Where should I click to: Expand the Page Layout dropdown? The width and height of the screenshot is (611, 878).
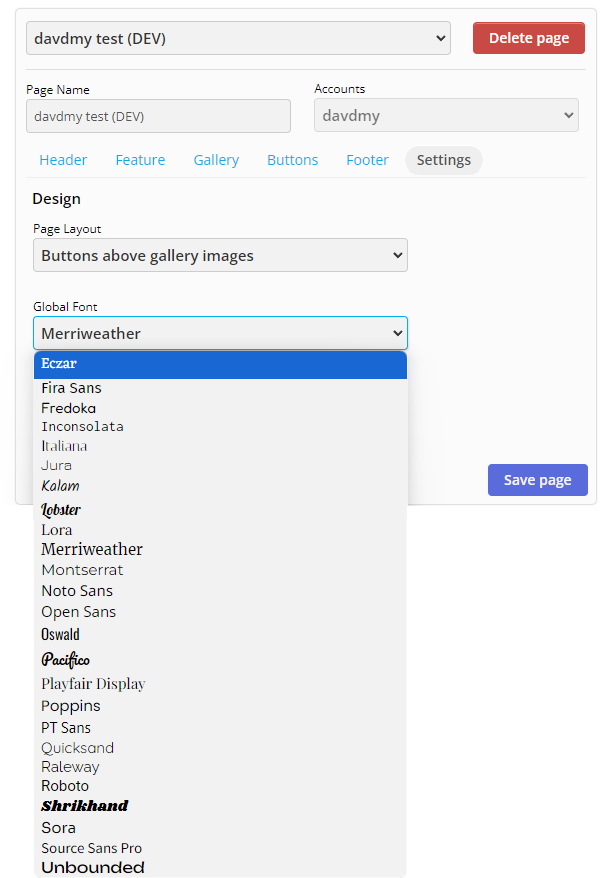point(220,255)
